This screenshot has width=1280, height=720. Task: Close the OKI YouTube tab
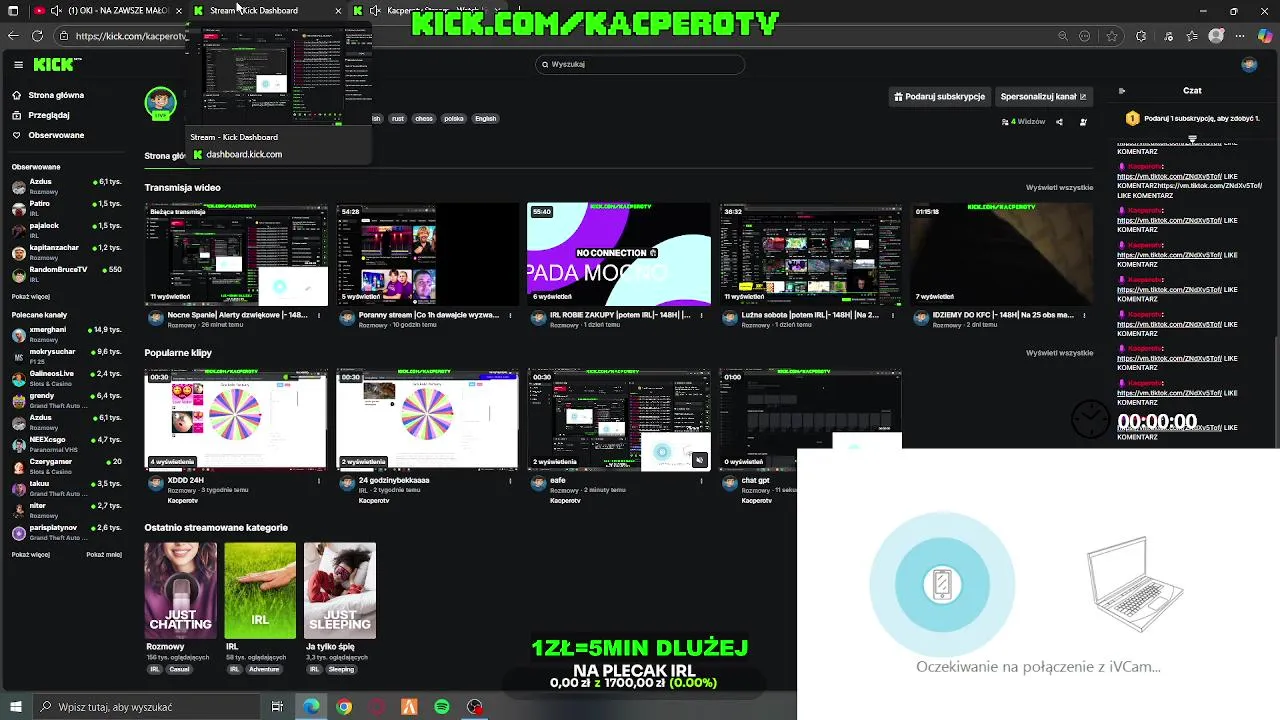(177, 11)
